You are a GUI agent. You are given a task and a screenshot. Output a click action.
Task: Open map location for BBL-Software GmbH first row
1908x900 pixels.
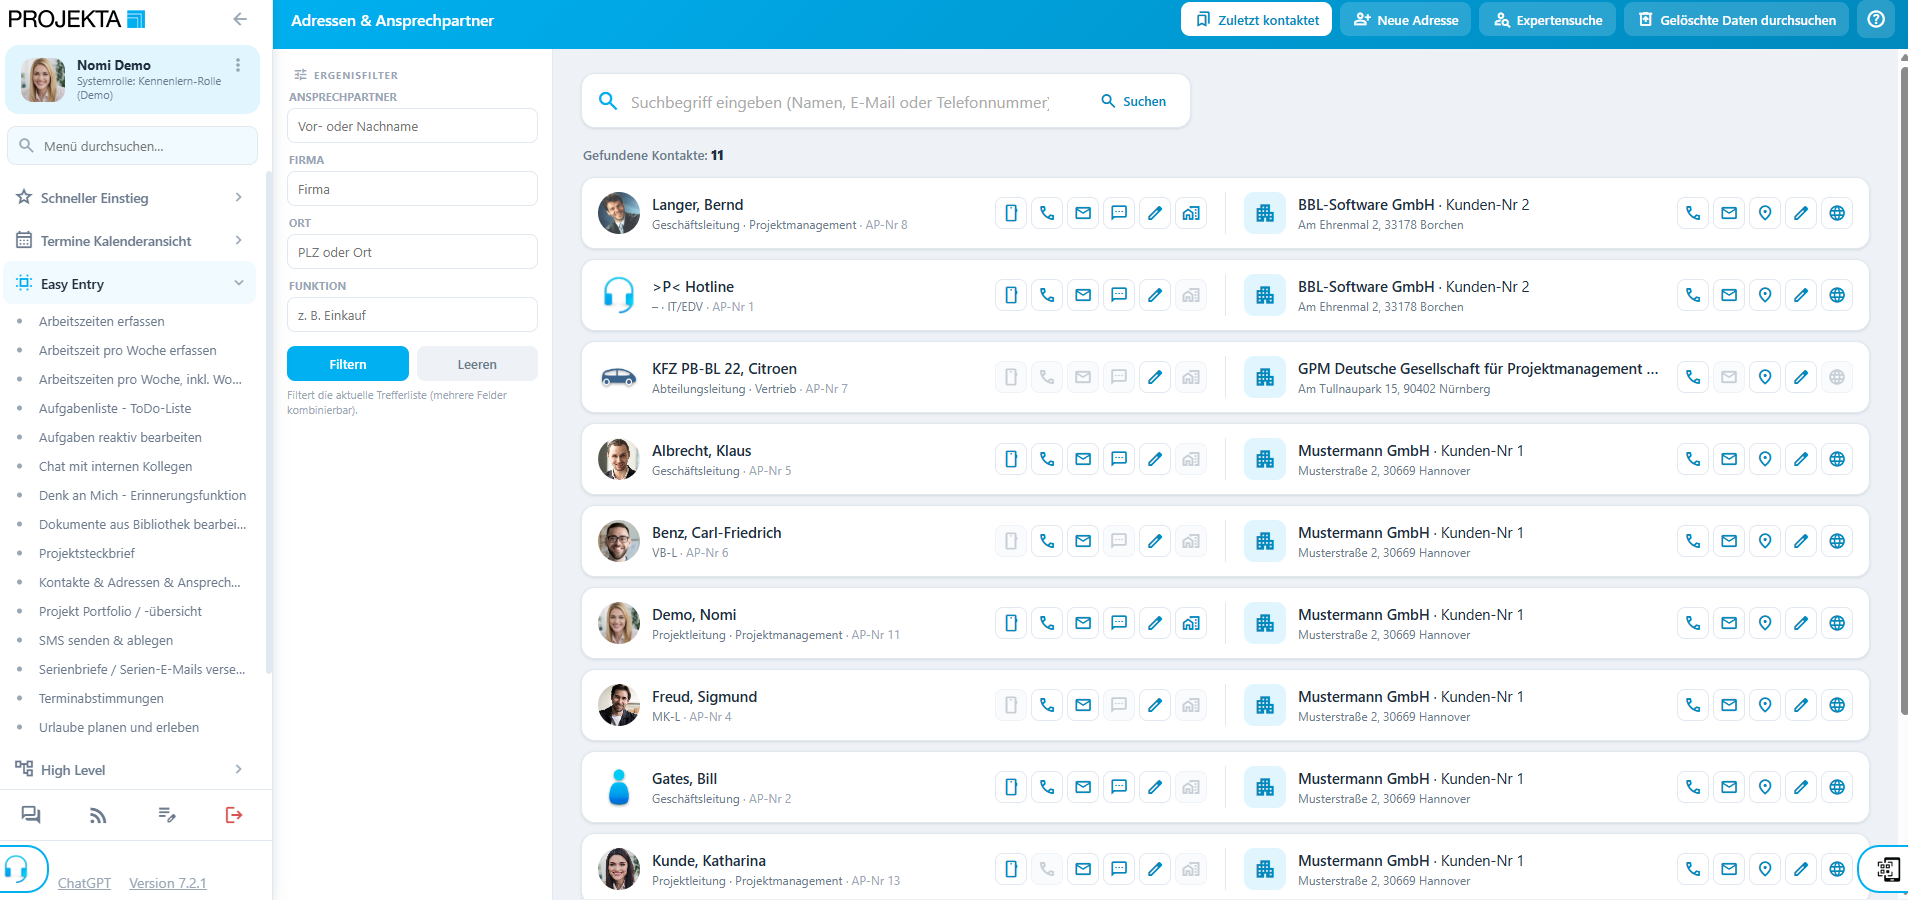tap(1765, 213)
